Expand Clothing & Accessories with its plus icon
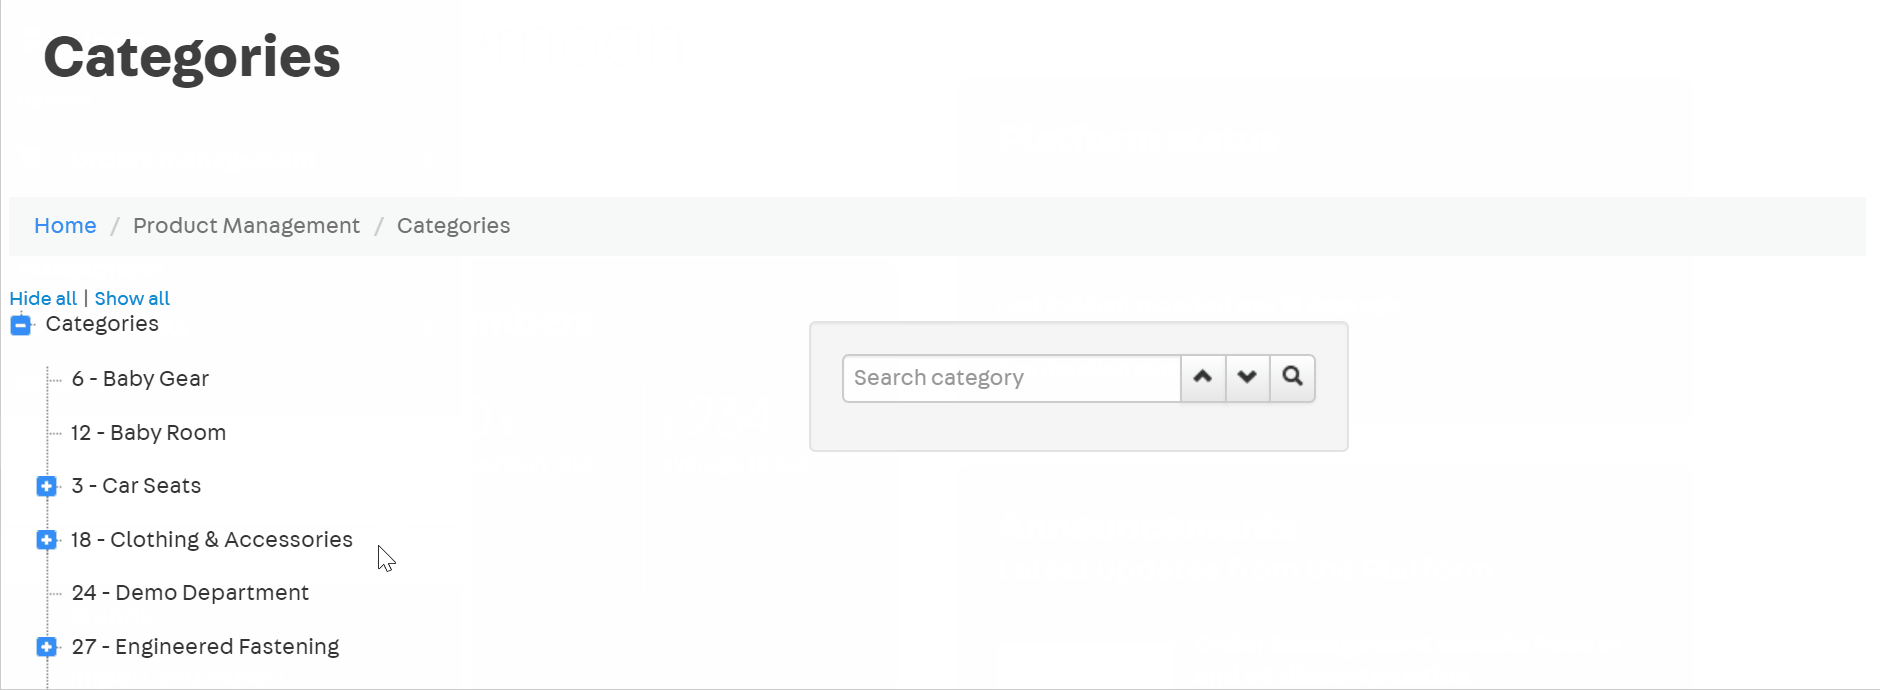 [46, 540]
